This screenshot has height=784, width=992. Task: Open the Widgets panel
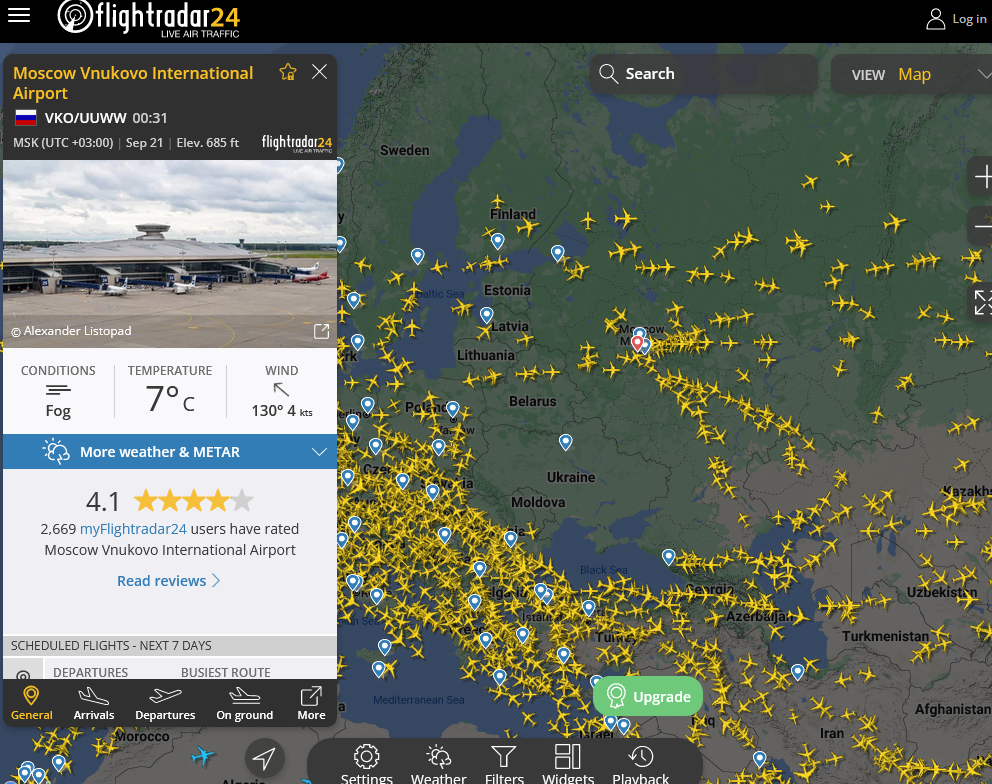coord(568,764)
